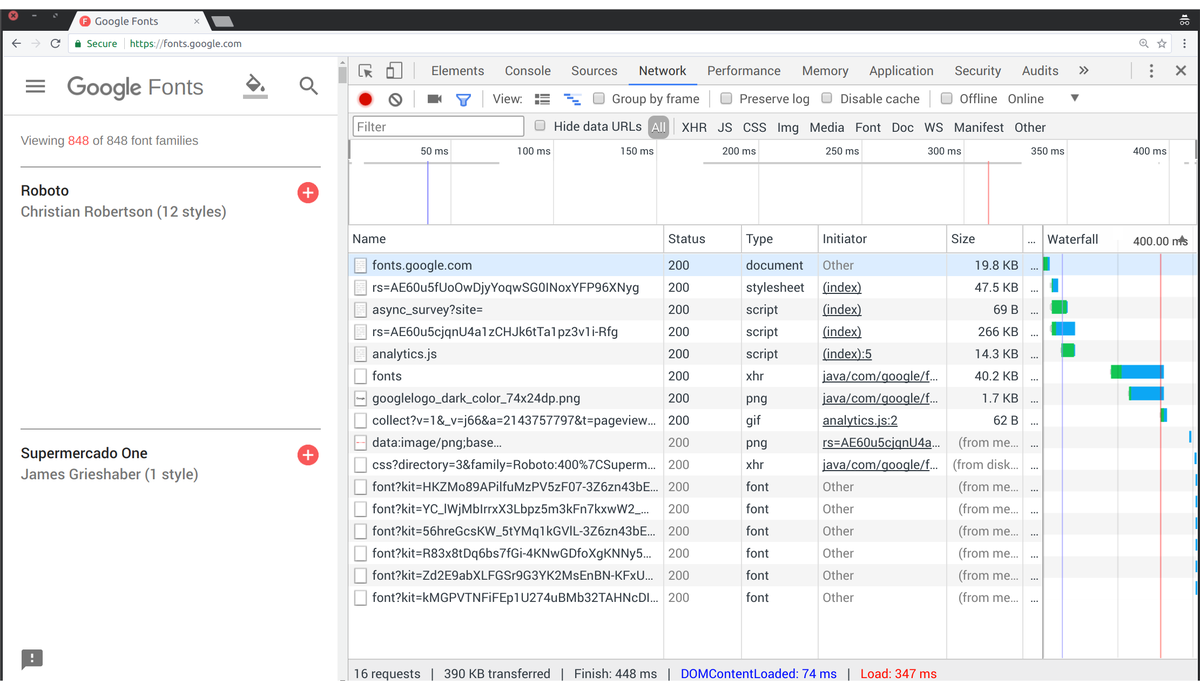Open the Security tab
The height and width of the screenshot is (690, 1200).
978,71
